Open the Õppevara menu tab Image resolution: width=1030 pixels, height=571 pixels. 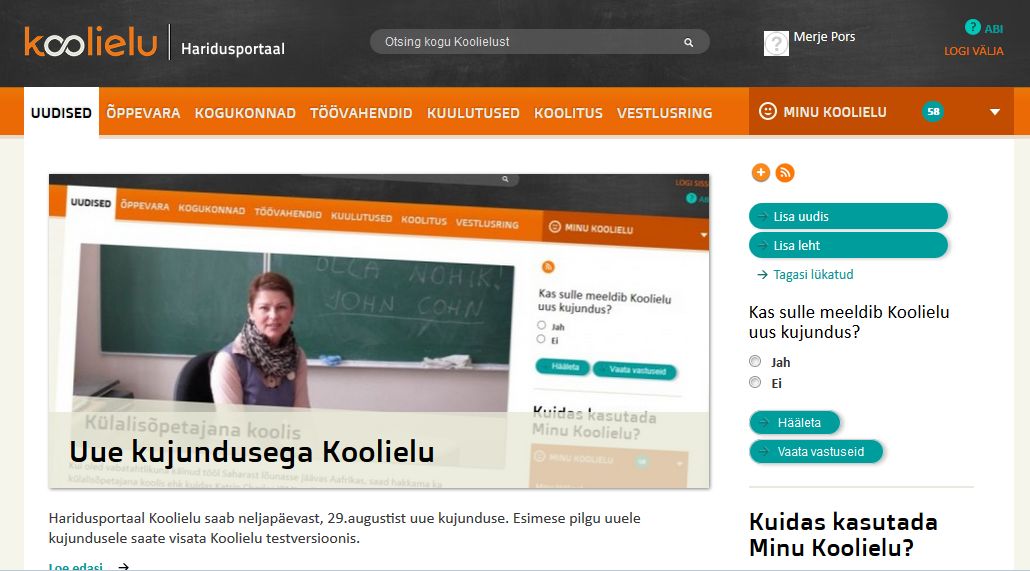click(143, 113)
